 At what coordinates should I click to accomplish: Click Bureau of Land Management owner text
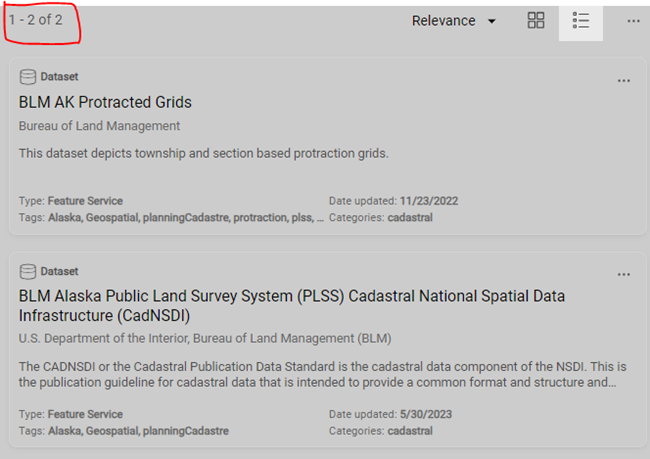(x=99, y=126)
